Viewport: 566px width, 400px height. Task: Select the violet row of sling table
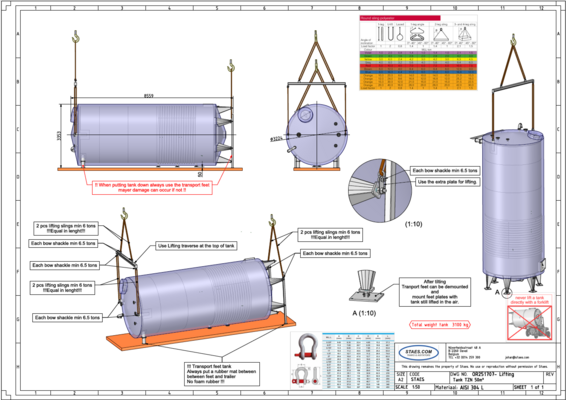point(418,53)
